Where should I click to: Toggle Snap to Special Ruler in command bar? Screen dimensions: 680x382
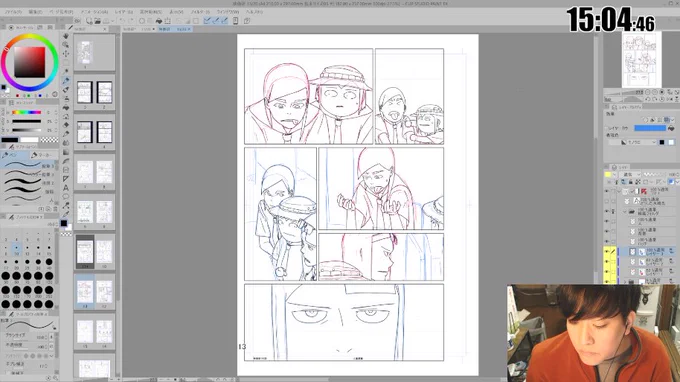(x=216, y=20)
